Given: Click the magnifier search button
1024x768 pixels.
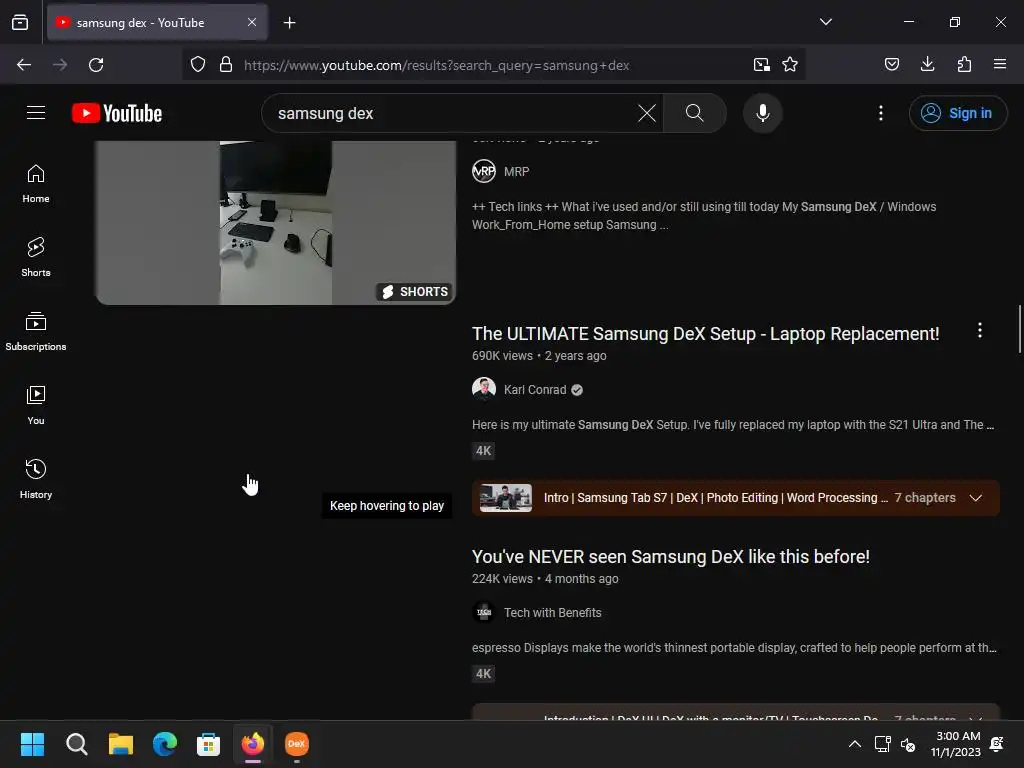Looking at the screenshot, I should [695, 113].
